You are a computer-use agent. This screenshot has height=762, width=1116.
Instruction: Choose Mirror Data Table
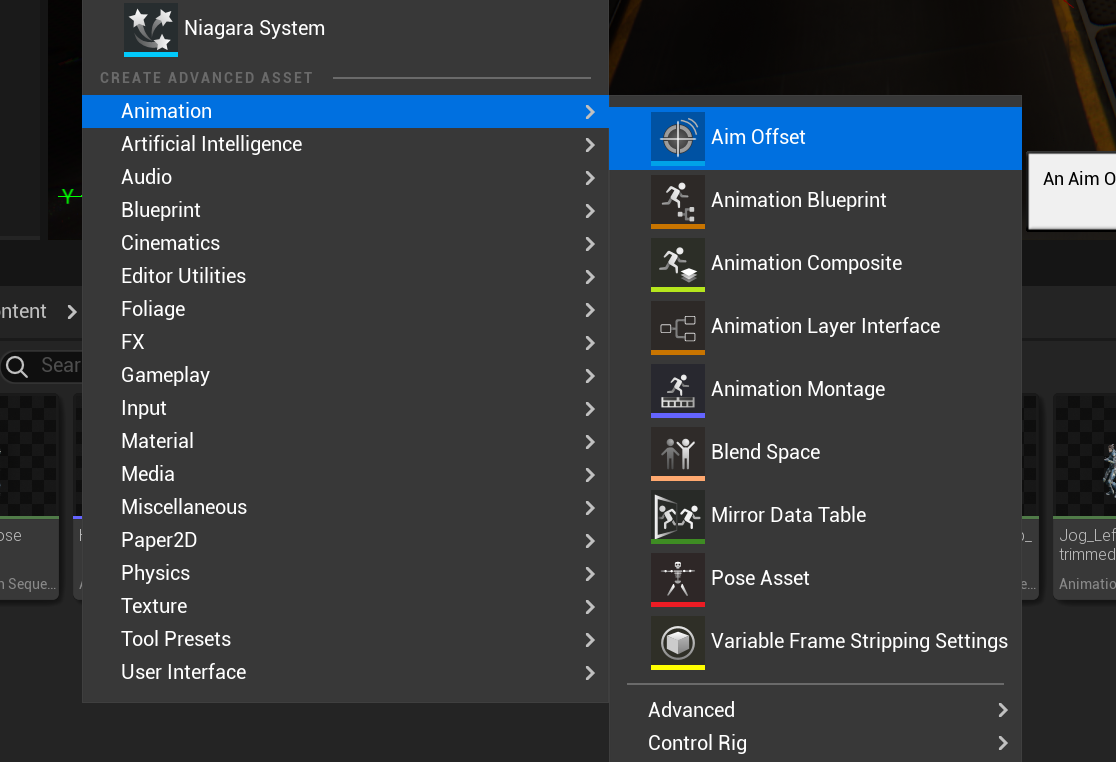tap(815, 517)
